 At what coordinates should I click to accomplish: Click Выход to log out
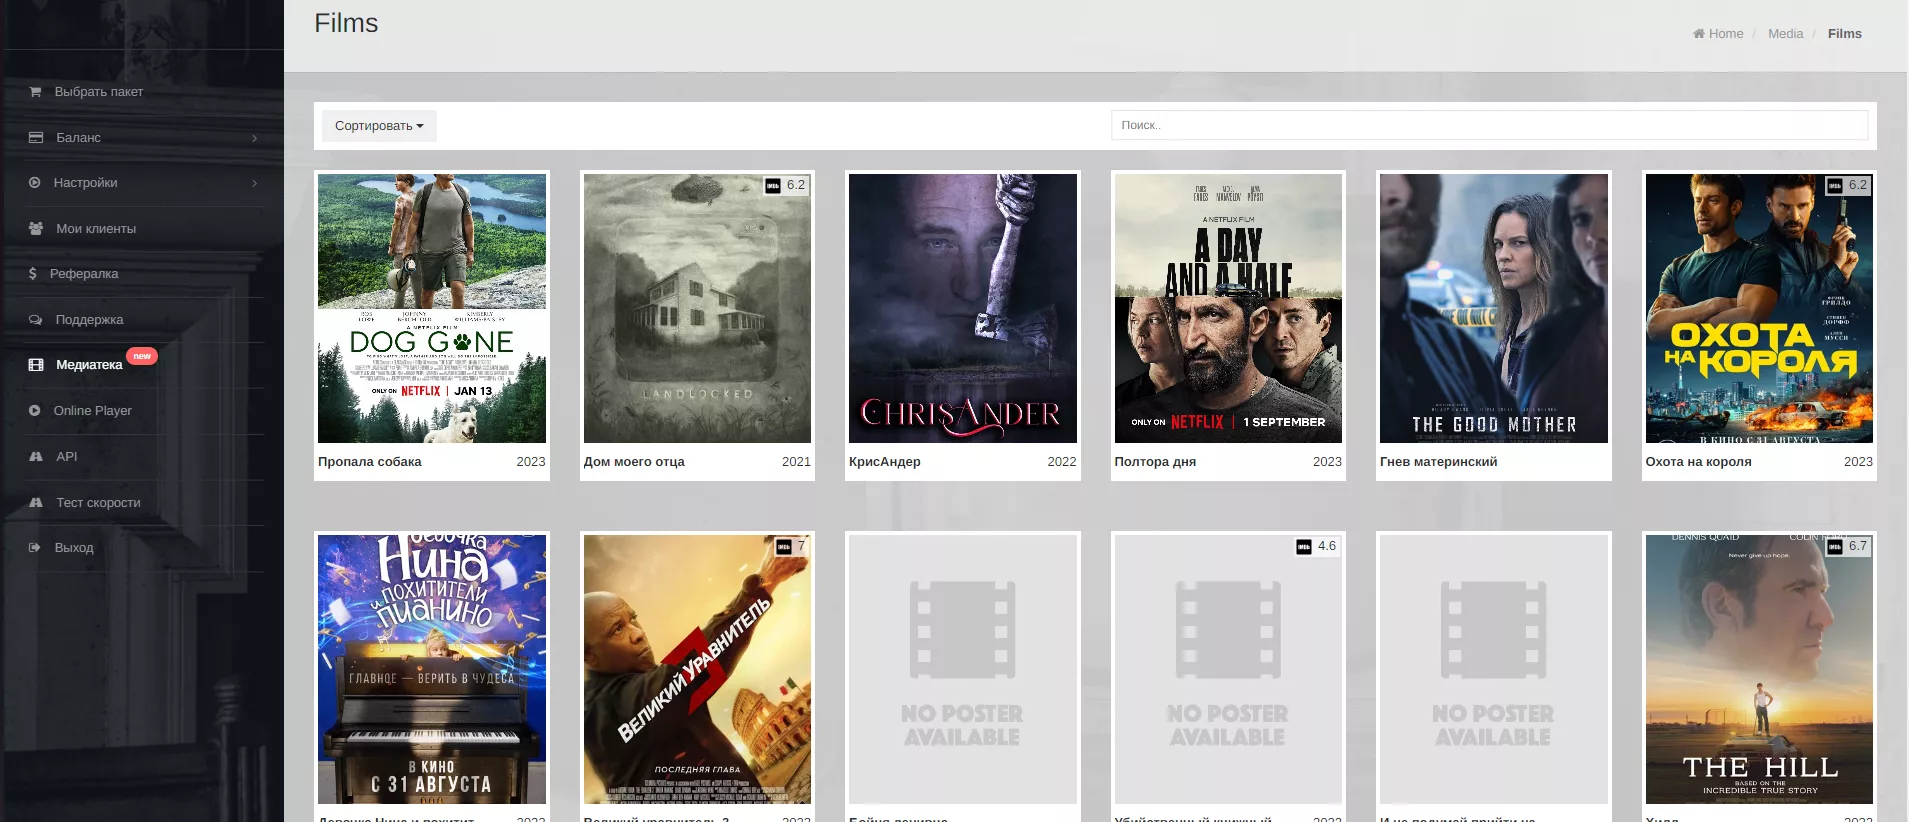click(74, 548)
